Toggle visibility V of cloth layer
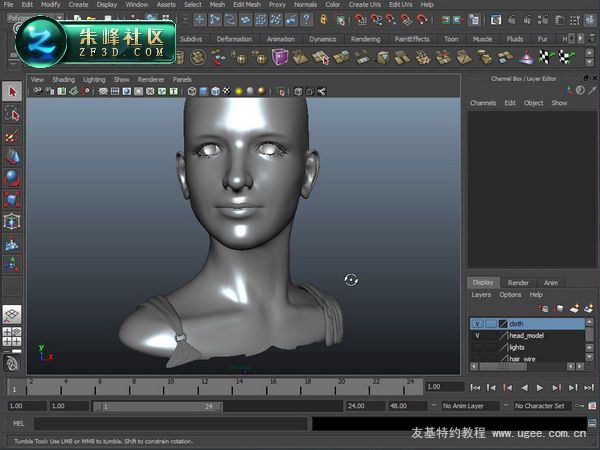The width and height of the screenshot is (600, 450). pos(477,324)
